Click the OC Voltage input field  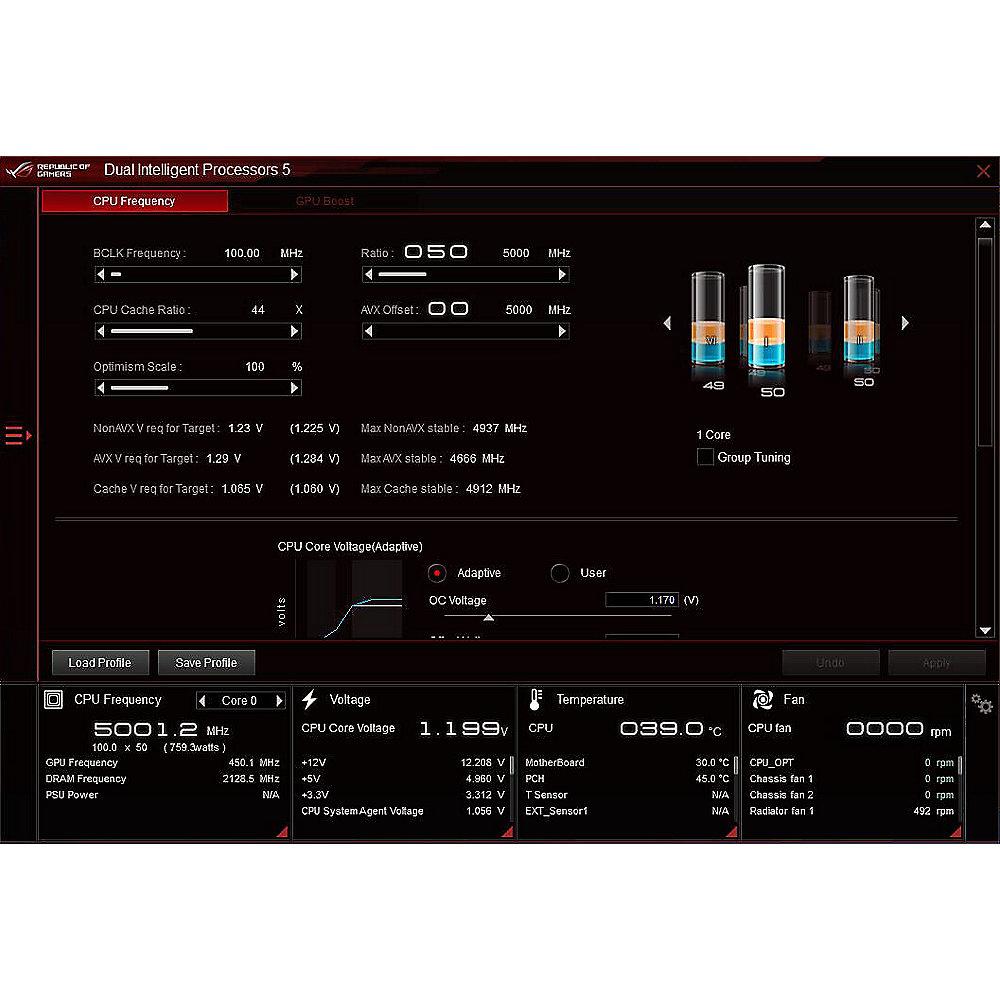pos(642,600)
